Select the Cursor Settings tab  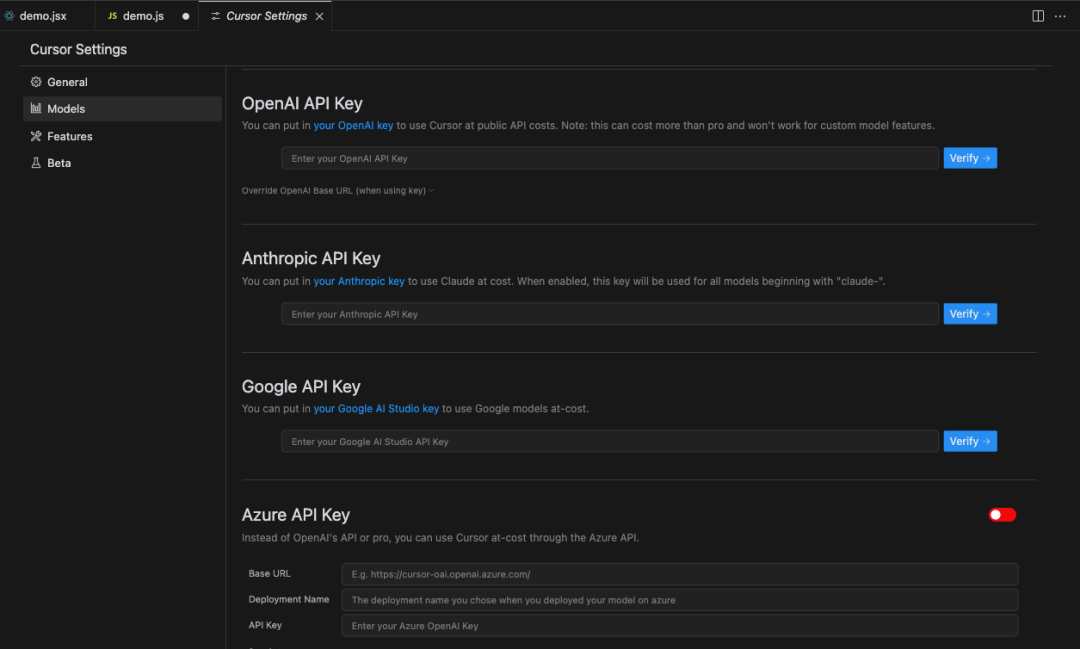[266, 16]
